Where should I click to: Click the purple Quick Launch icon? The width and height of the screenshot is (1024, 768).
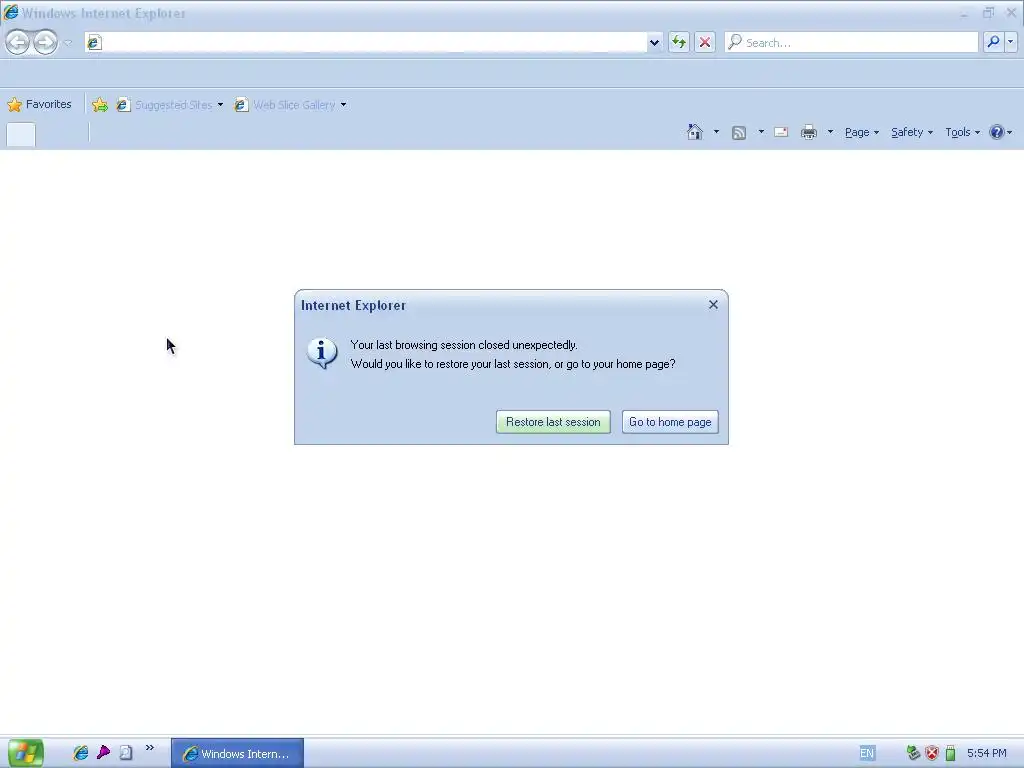click(x=103, y=753)
